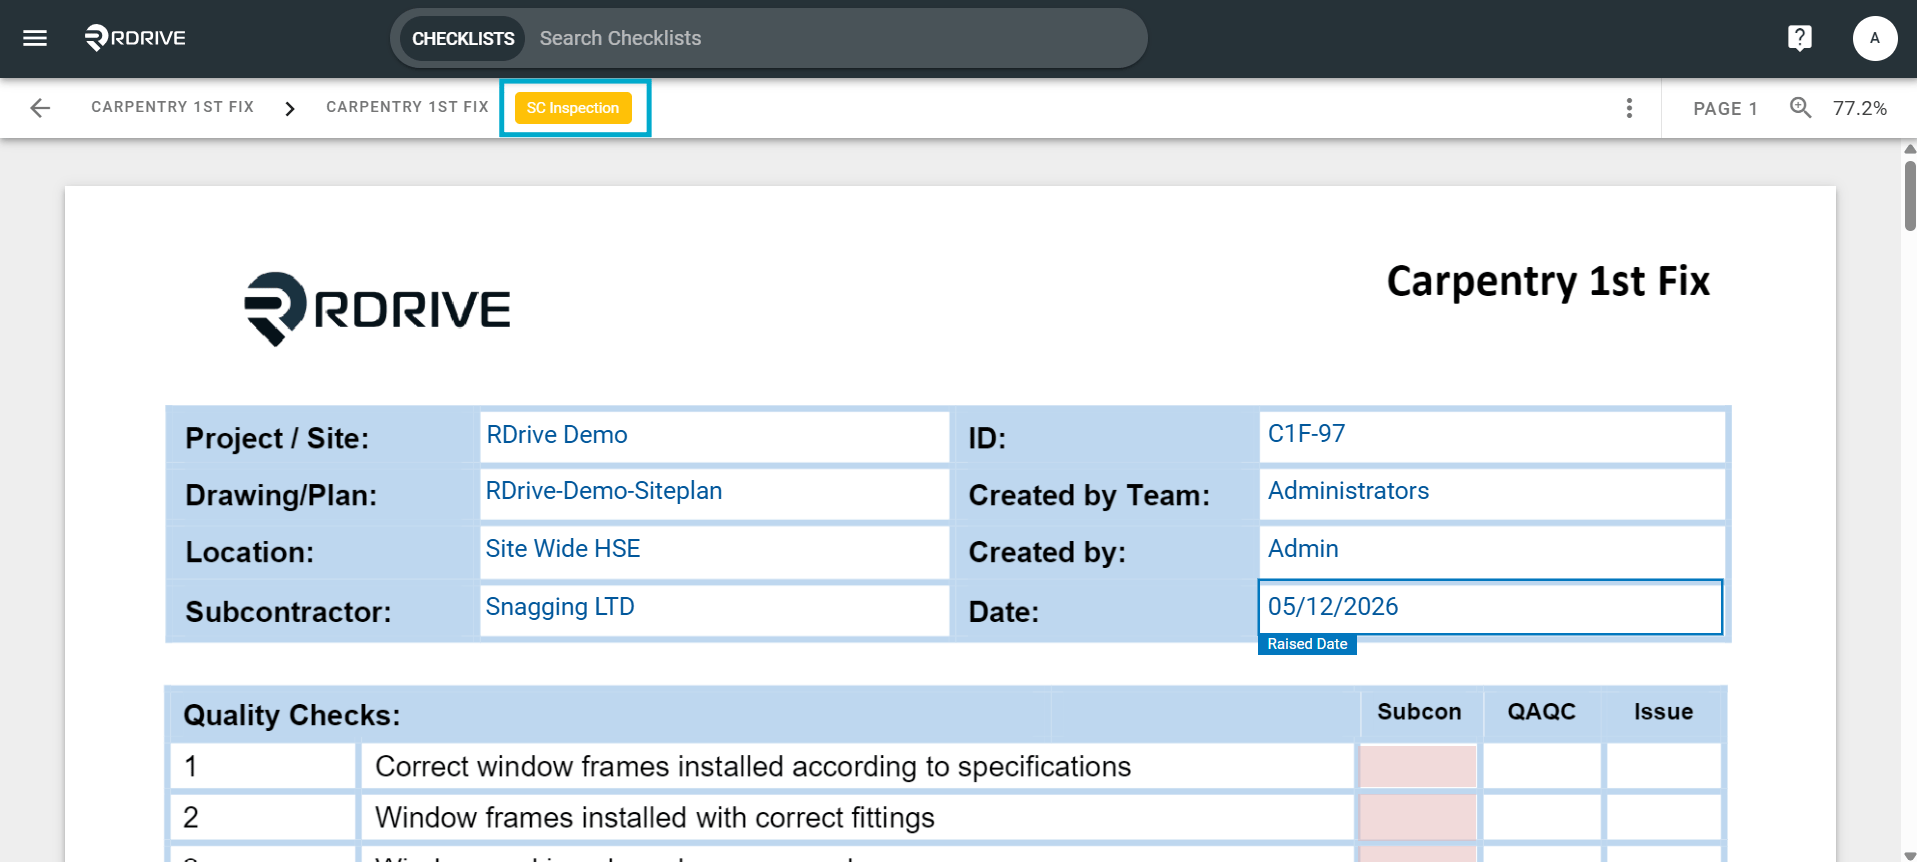Image resolution: width=1917 pixels, height=862 pixels.
Task: Click the 'Created by Team:' label
Action: coord(1089,495)
